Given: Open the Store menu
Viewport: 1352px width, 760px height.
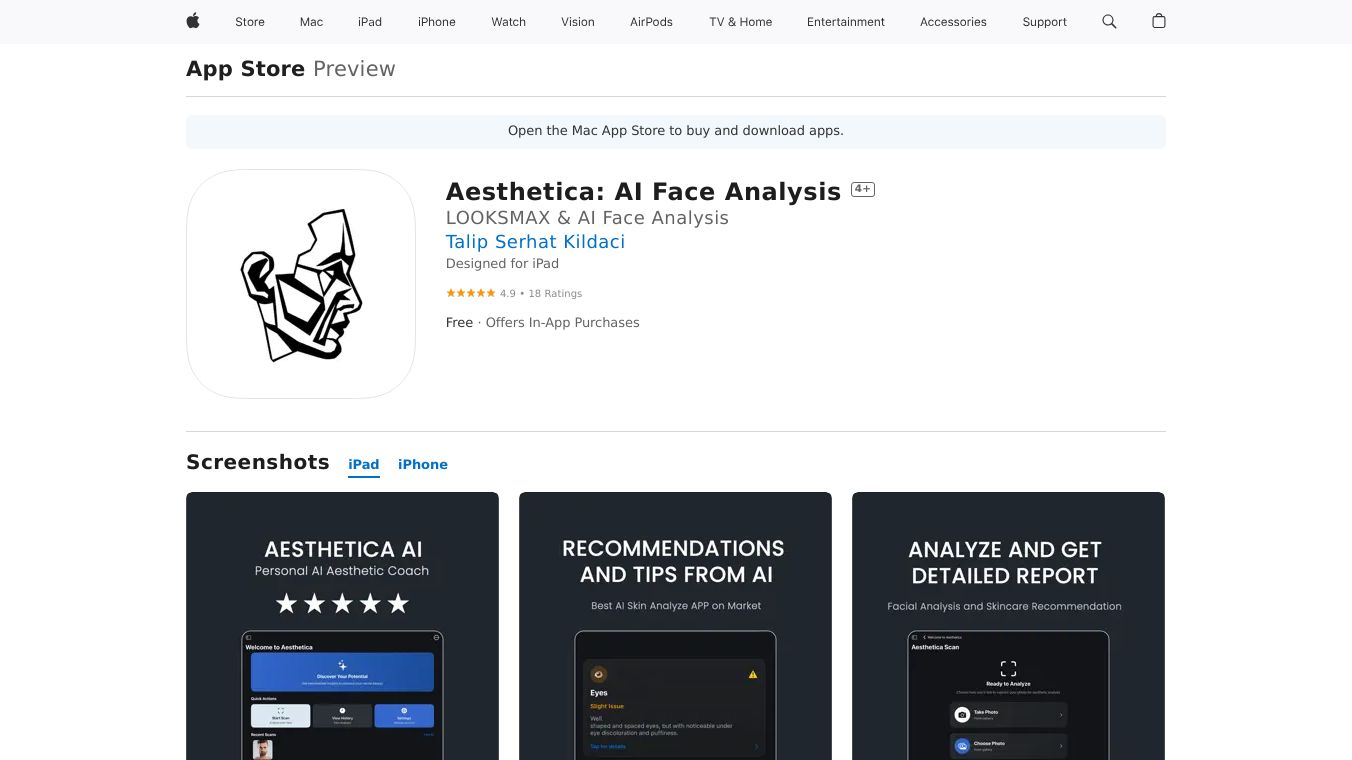Looking at the screenshot, I should pyautogui.click(x=250, y=22).
